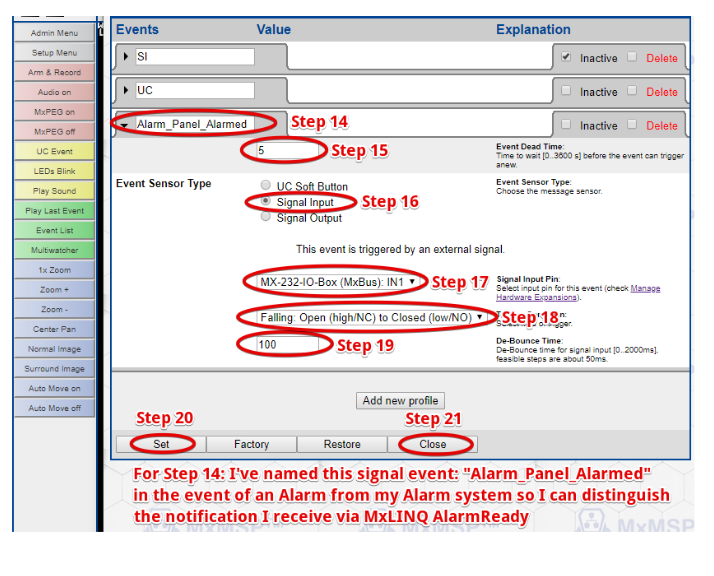The width and height of the screenshot is (714, 576).
Task: Switch to Surround Image view
Action: coord(54,369)
